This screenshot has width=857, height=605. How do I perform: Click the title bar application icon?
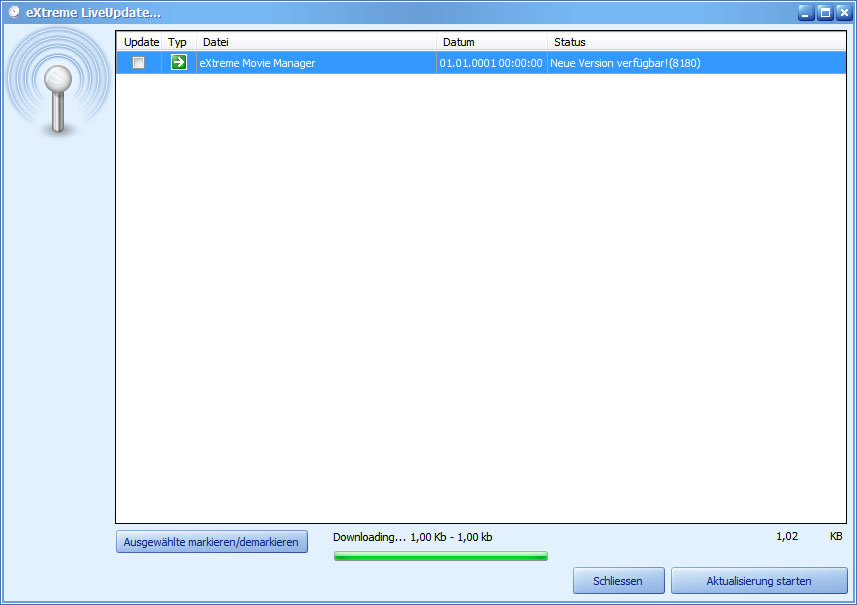14,12
